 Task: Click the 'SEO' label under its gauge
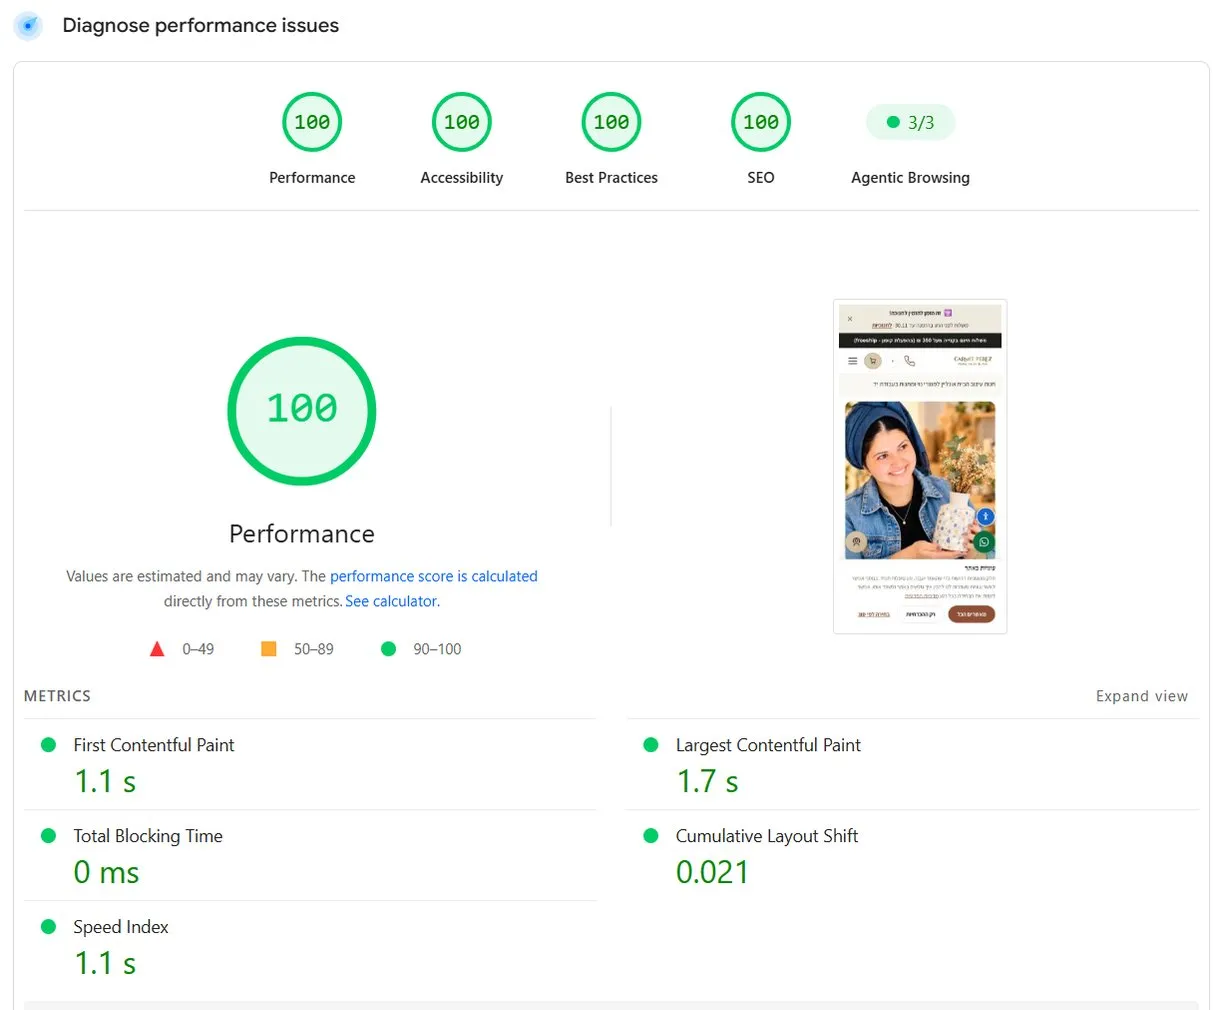point(761,177)
